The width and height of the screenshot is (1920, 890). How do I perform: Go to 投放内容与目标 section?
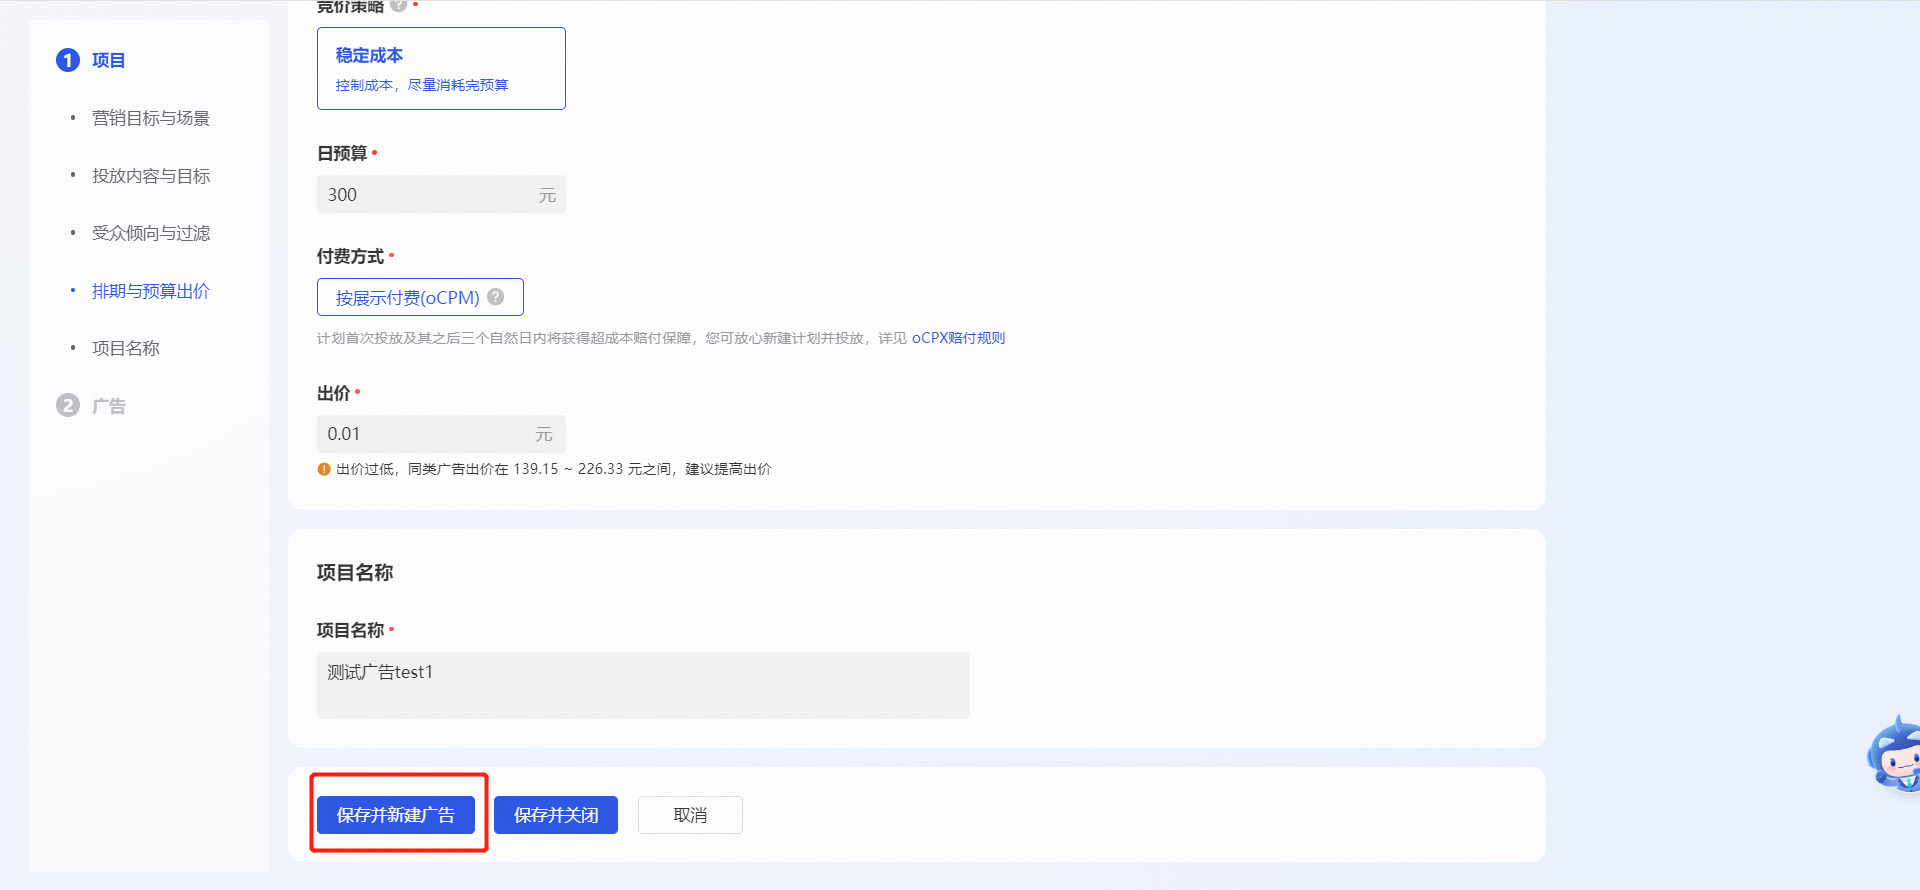(151, 176)
